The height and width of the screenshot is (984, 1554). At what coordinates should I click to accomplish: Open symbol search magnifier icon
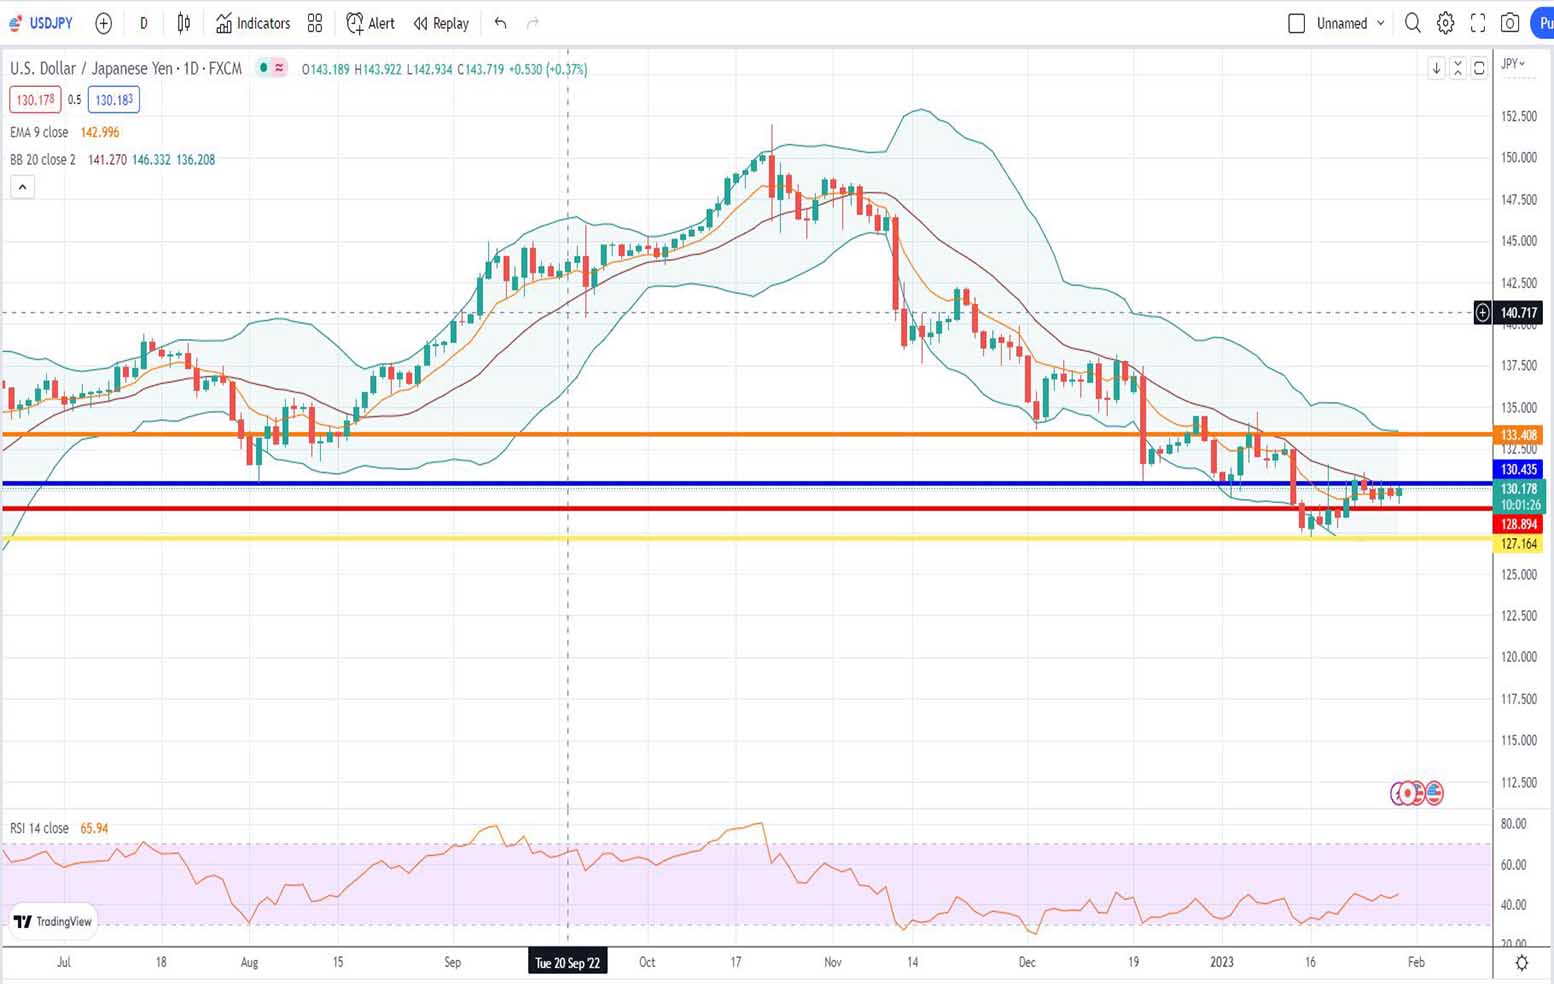[1412, 23]
